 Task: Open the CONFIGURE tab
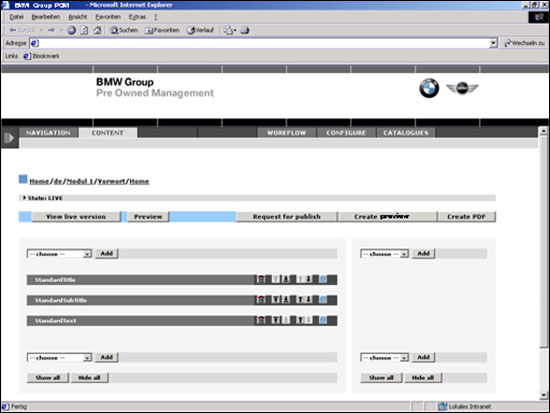point(346,133)
